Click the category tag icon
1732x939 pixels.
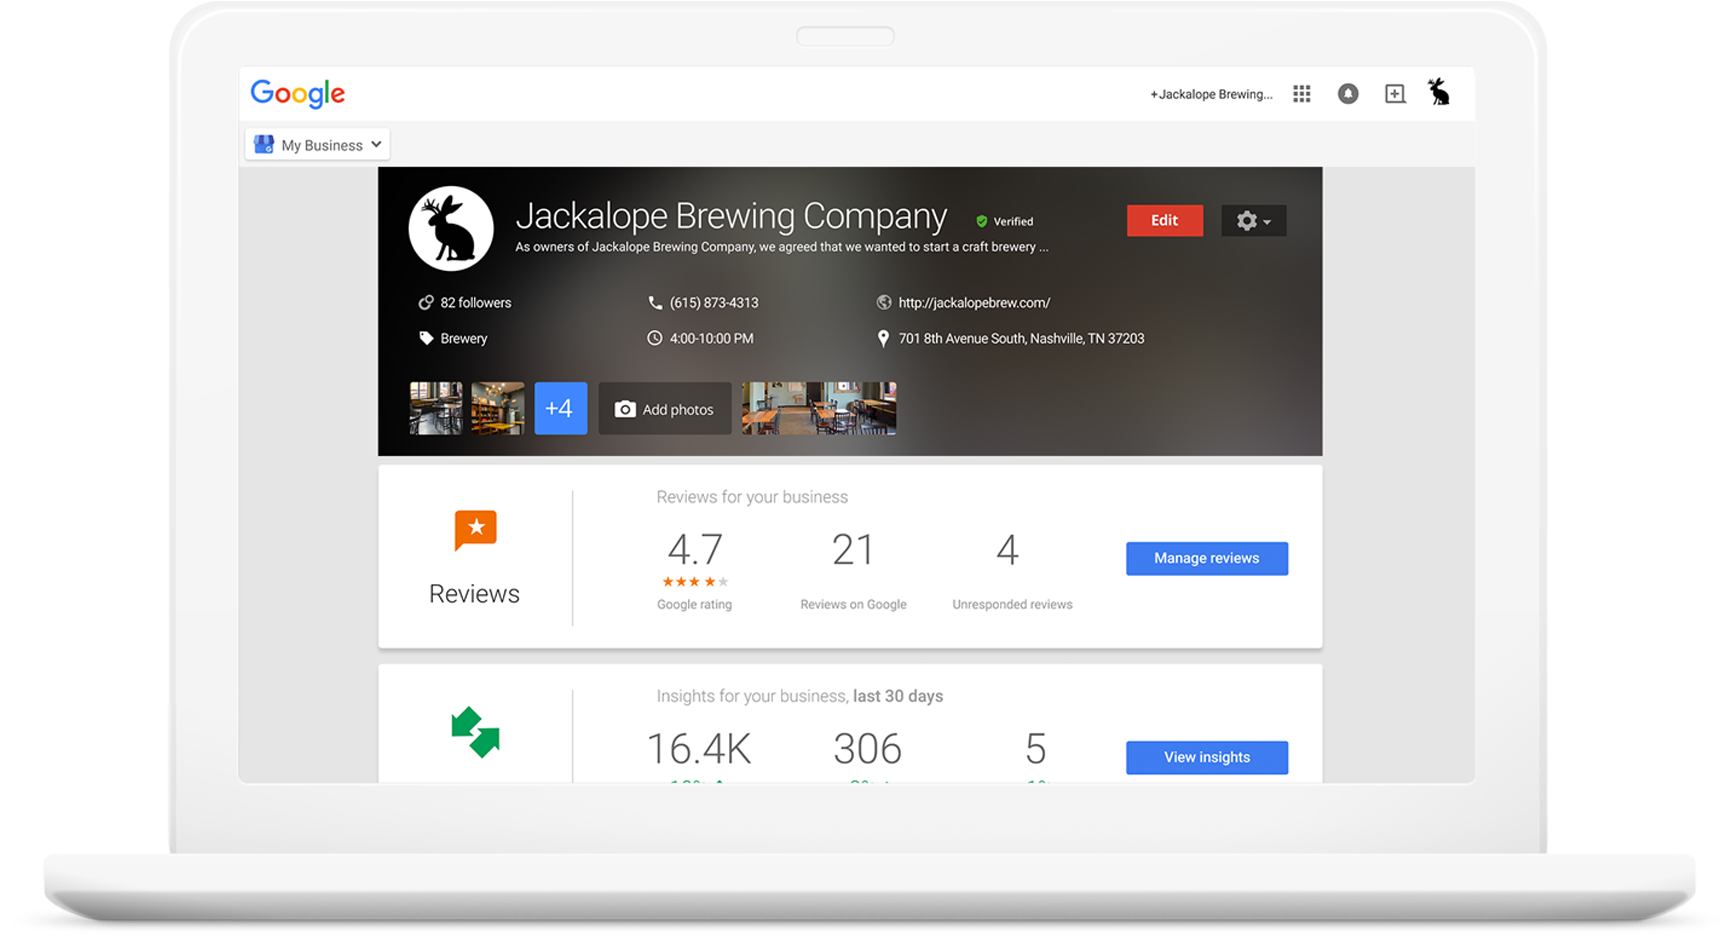[x=426, y=339]
